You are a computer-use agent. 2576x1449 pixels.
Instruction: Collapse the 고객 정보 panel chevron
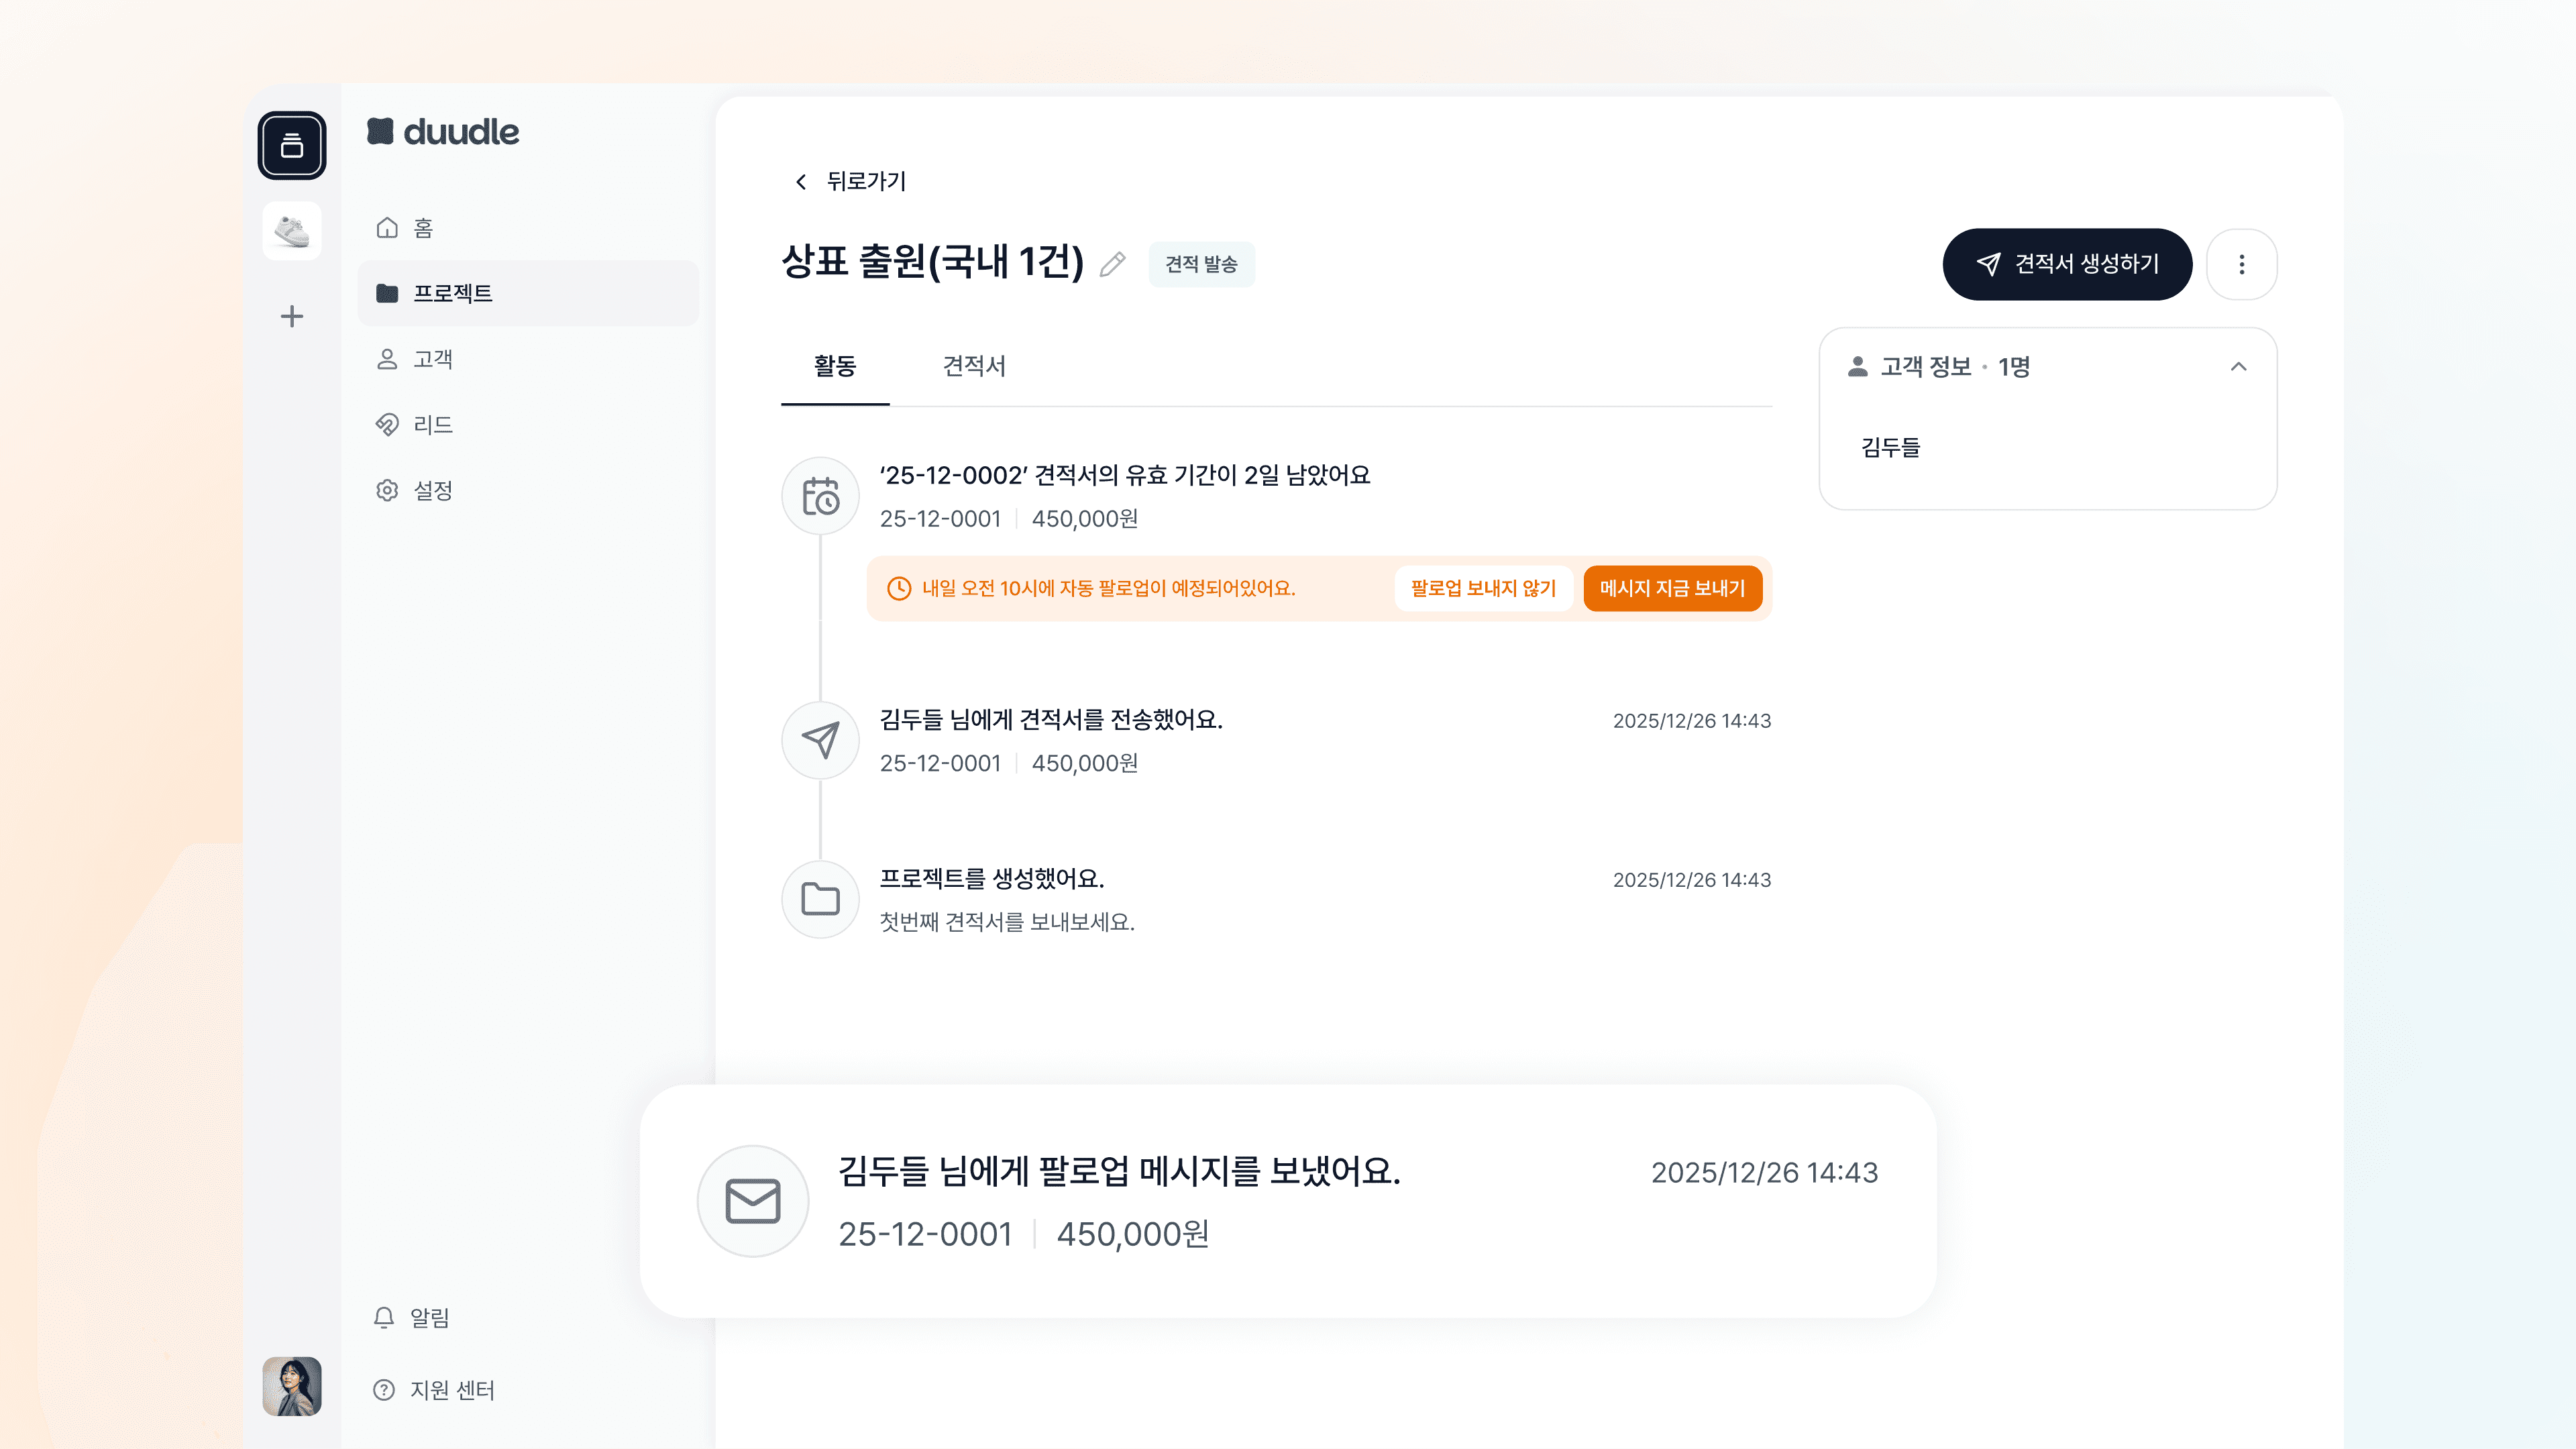[x=2238, y=367]
